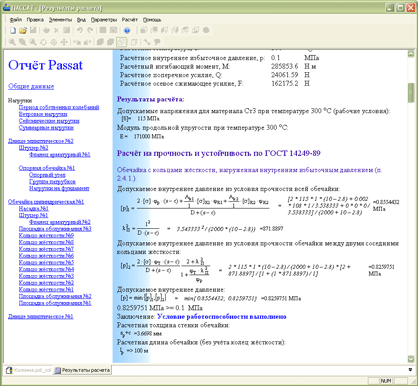Click the grayed floppy-disk Save icon
The image size is (418, 386).
pos(33,30)
